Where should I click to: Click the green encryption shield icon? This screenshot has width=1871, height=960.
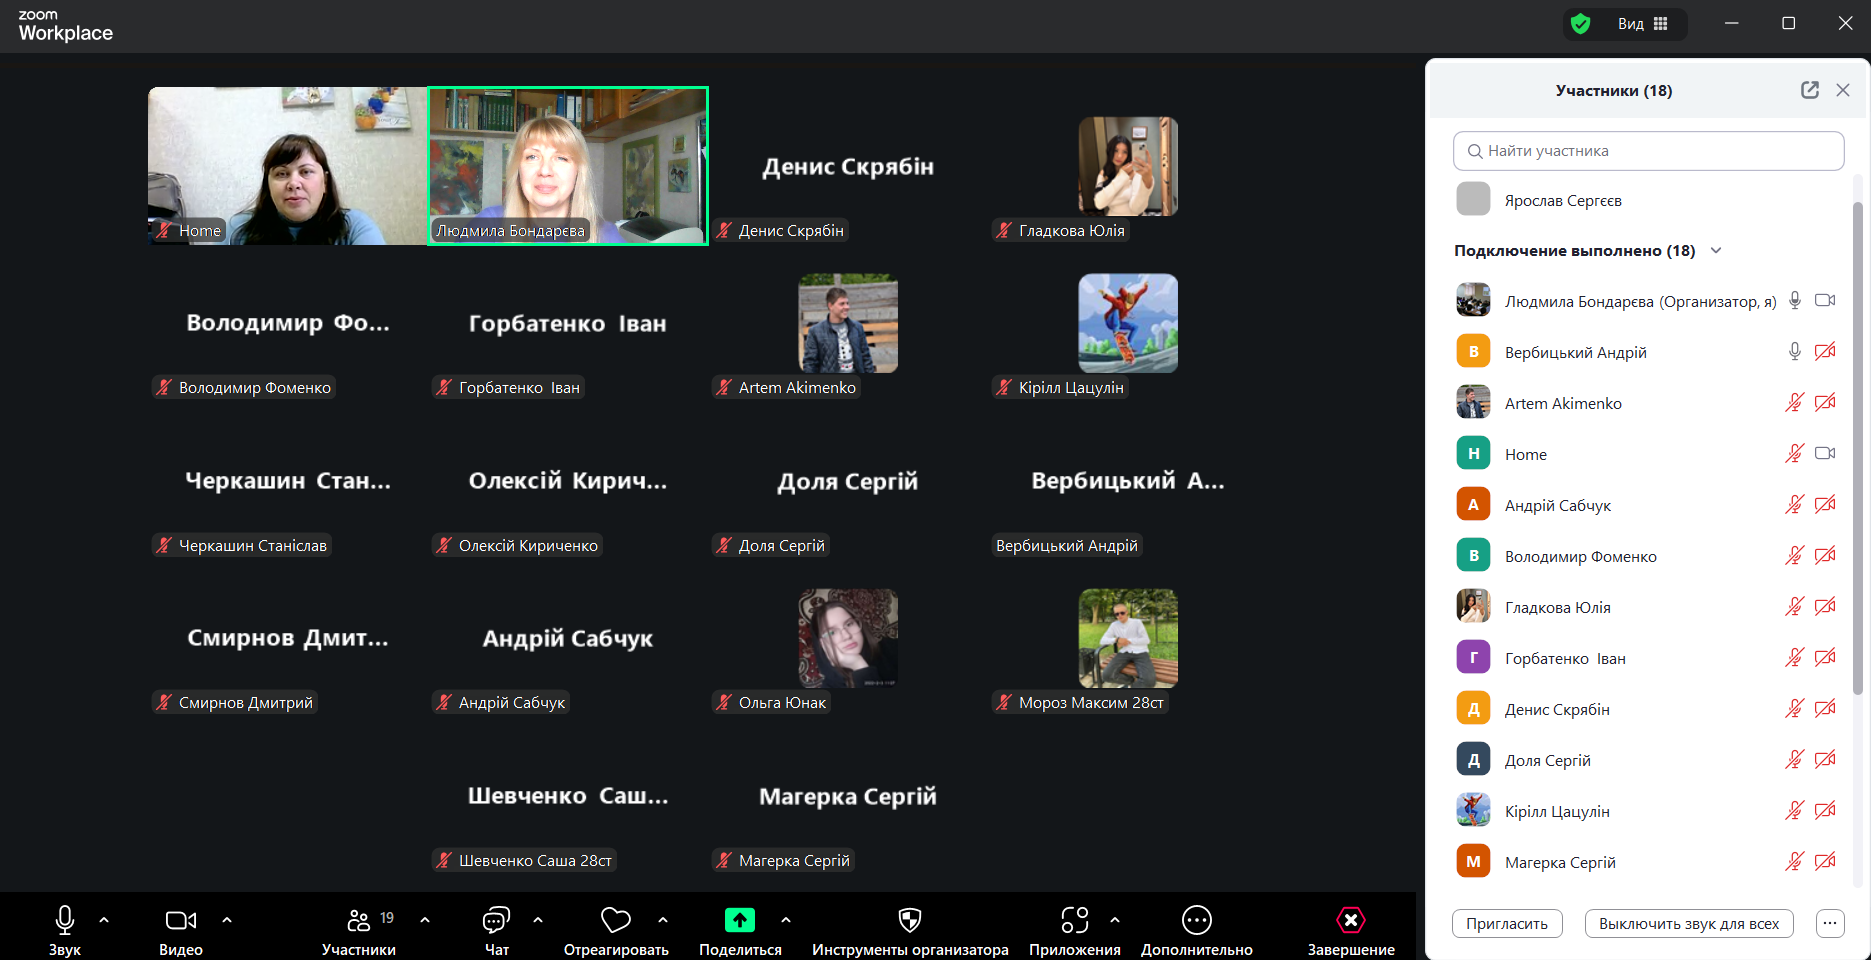coord(1581,24)
